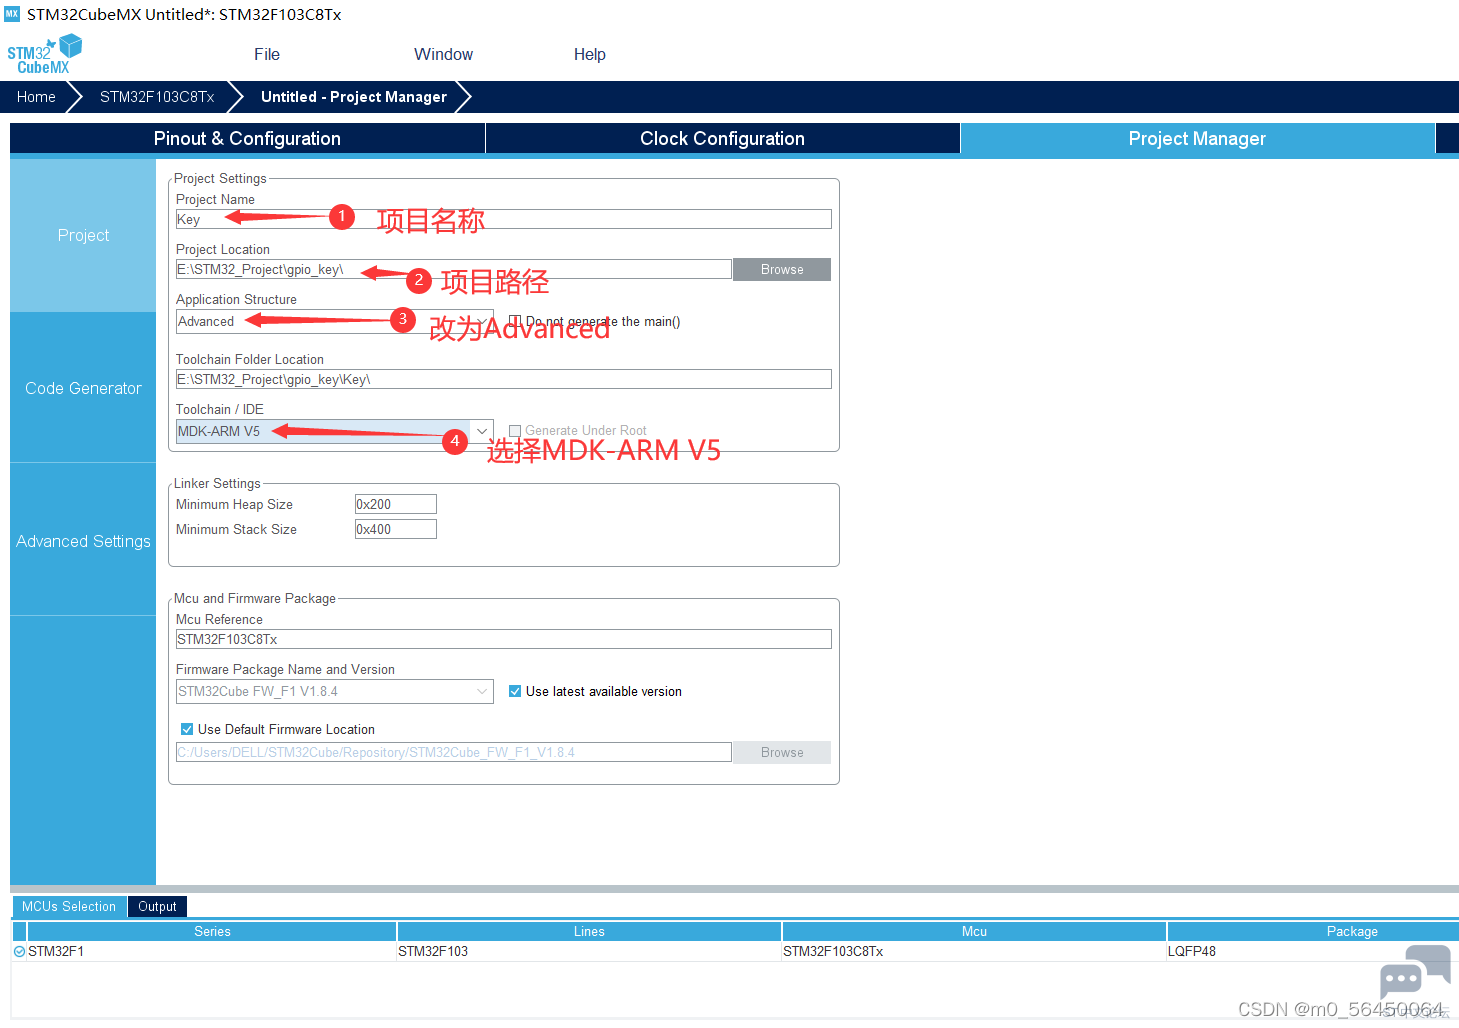Switch to Pinout & Configuration tab
This screenshot has width=1459, height=1028.
(247, 139)
